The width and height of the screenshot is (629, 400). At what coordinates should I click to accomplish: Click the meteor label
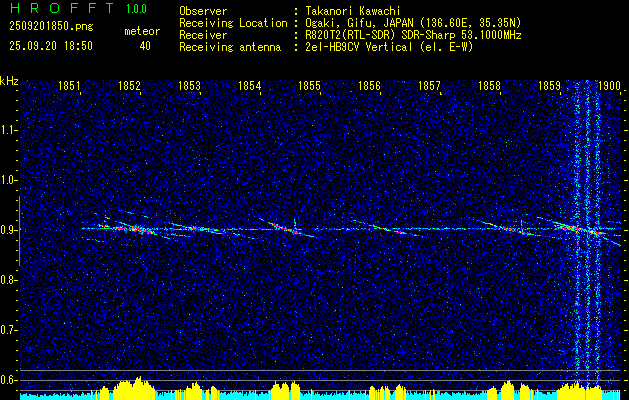tap(142, 31)
